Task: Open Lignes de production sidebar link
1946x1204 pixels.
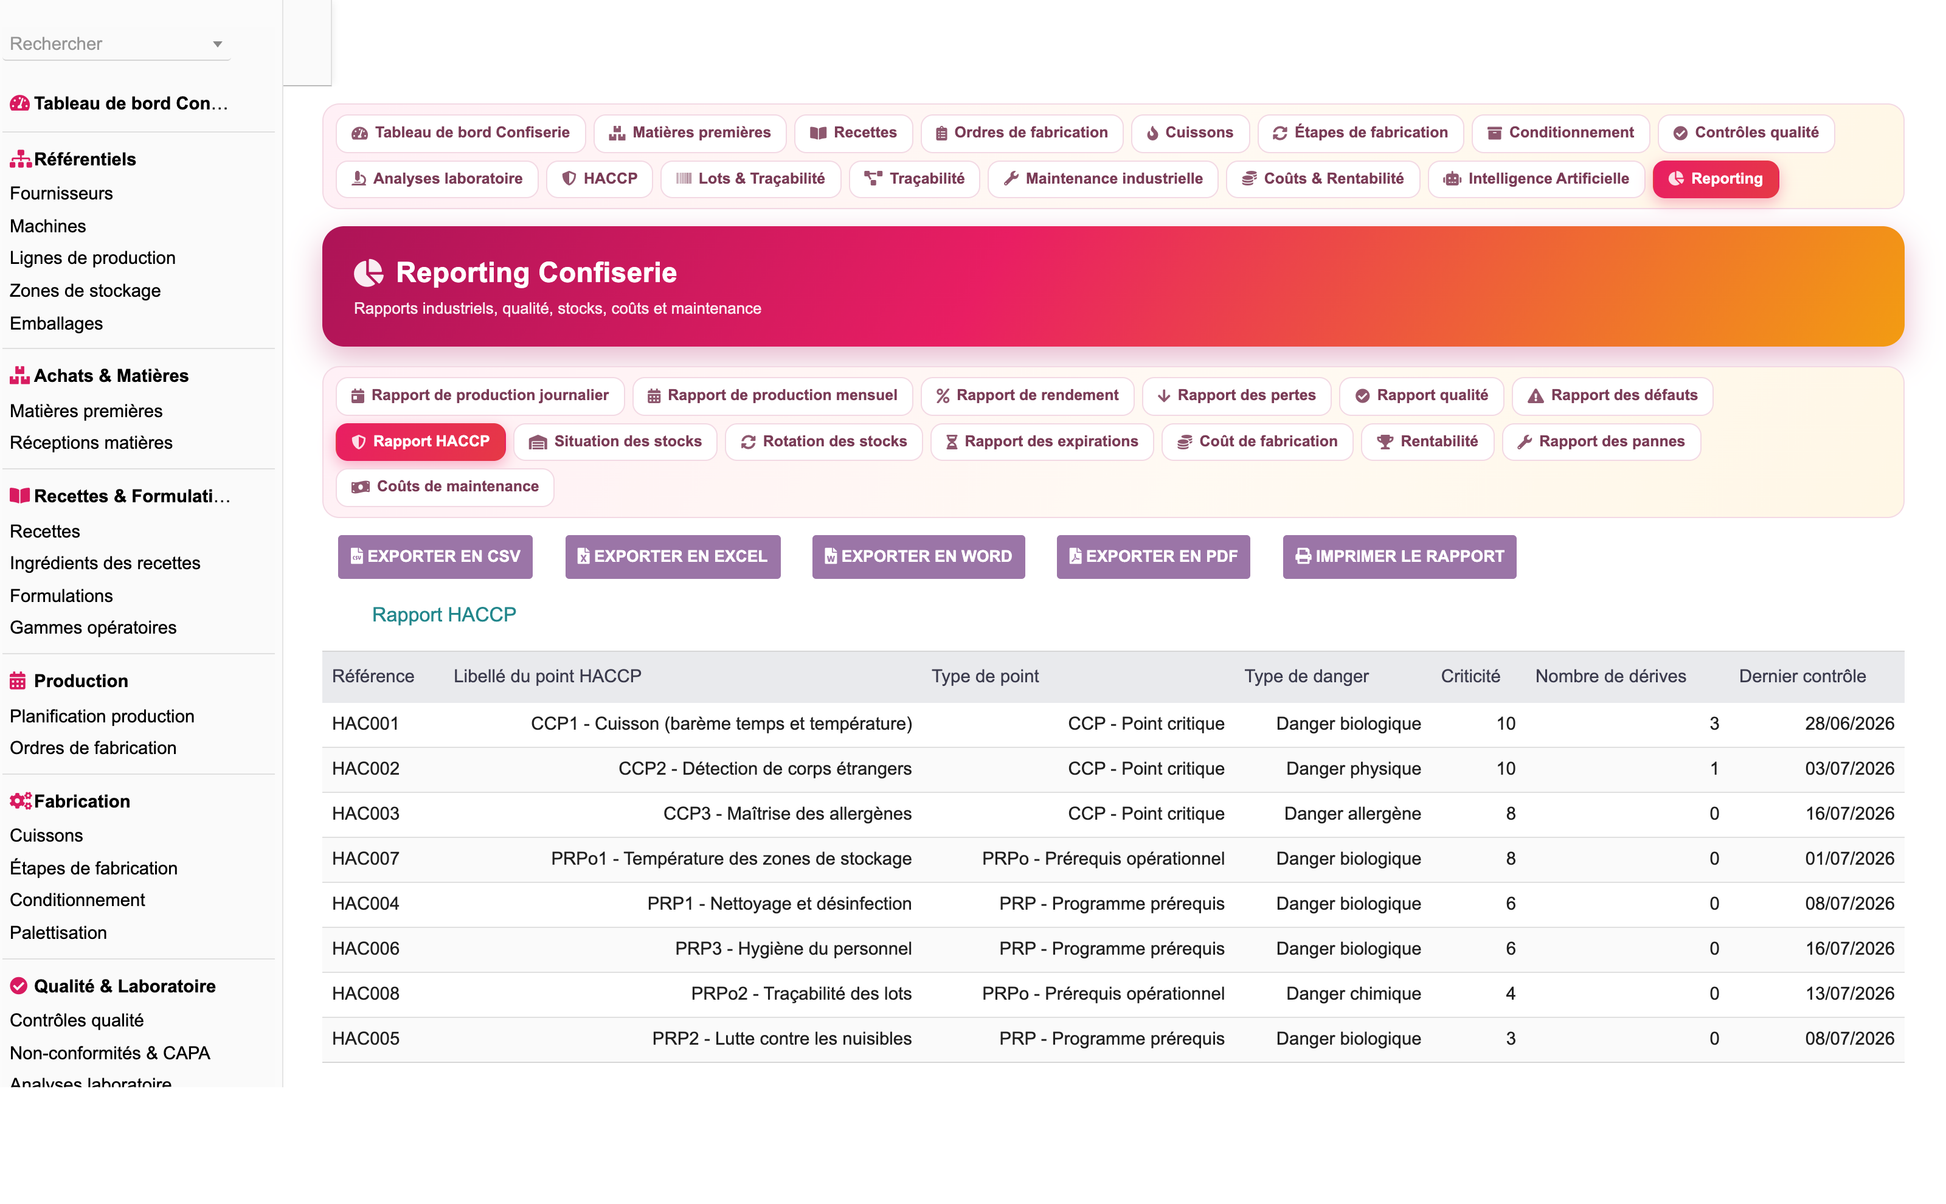Action: tap(93, 258)
